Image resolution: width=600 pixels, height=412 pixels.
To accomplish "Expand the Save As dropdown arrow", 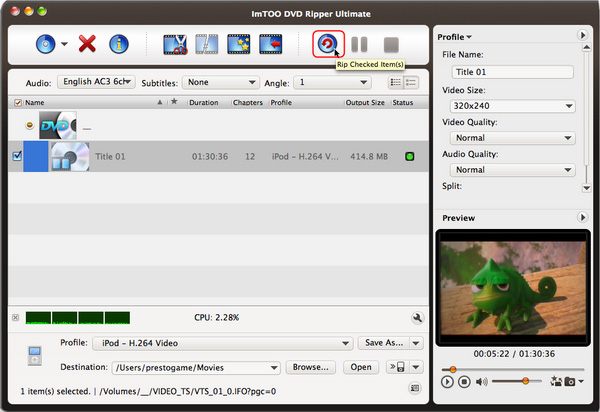I will pyautogui.click(x=416, y=343).
